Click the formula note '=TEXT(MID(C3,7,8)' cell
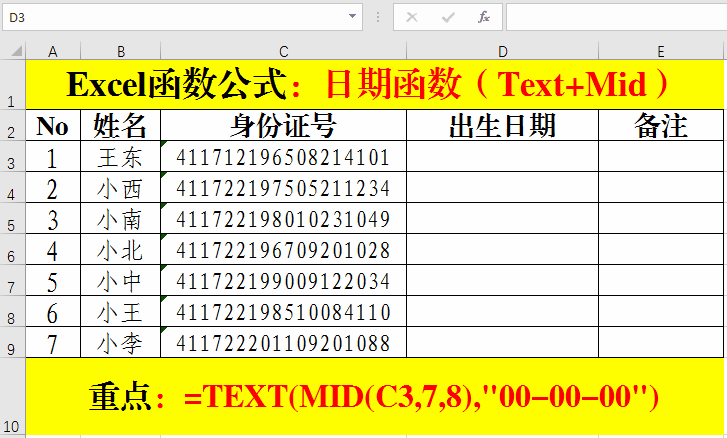The width and height of the screenshot is (727, 438). 375,397
